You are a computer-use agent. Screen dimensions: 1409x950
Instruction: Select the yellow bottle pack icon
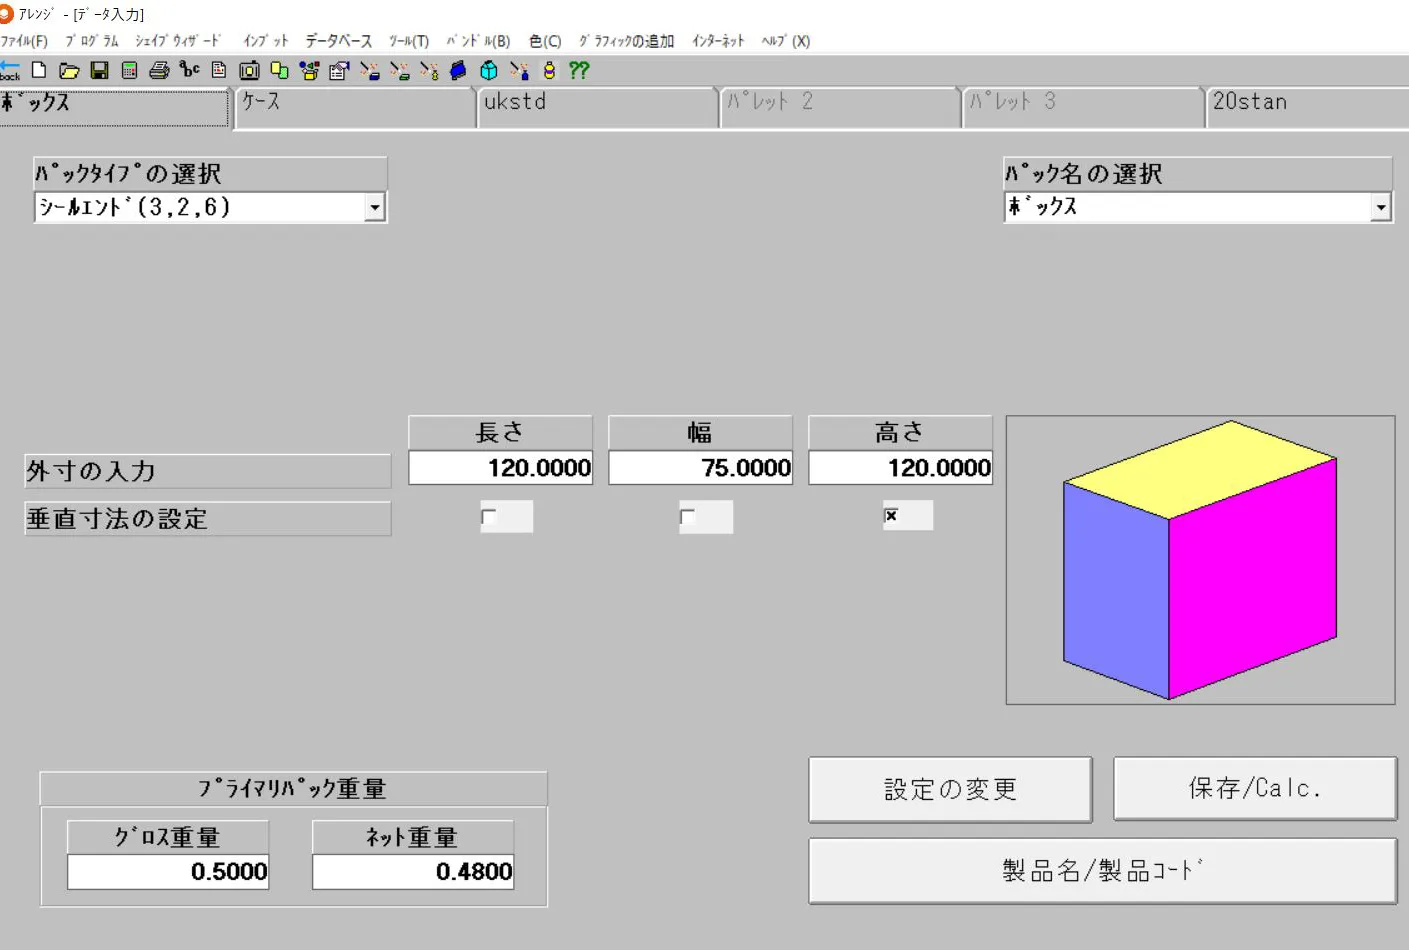[x=548, y=70]
